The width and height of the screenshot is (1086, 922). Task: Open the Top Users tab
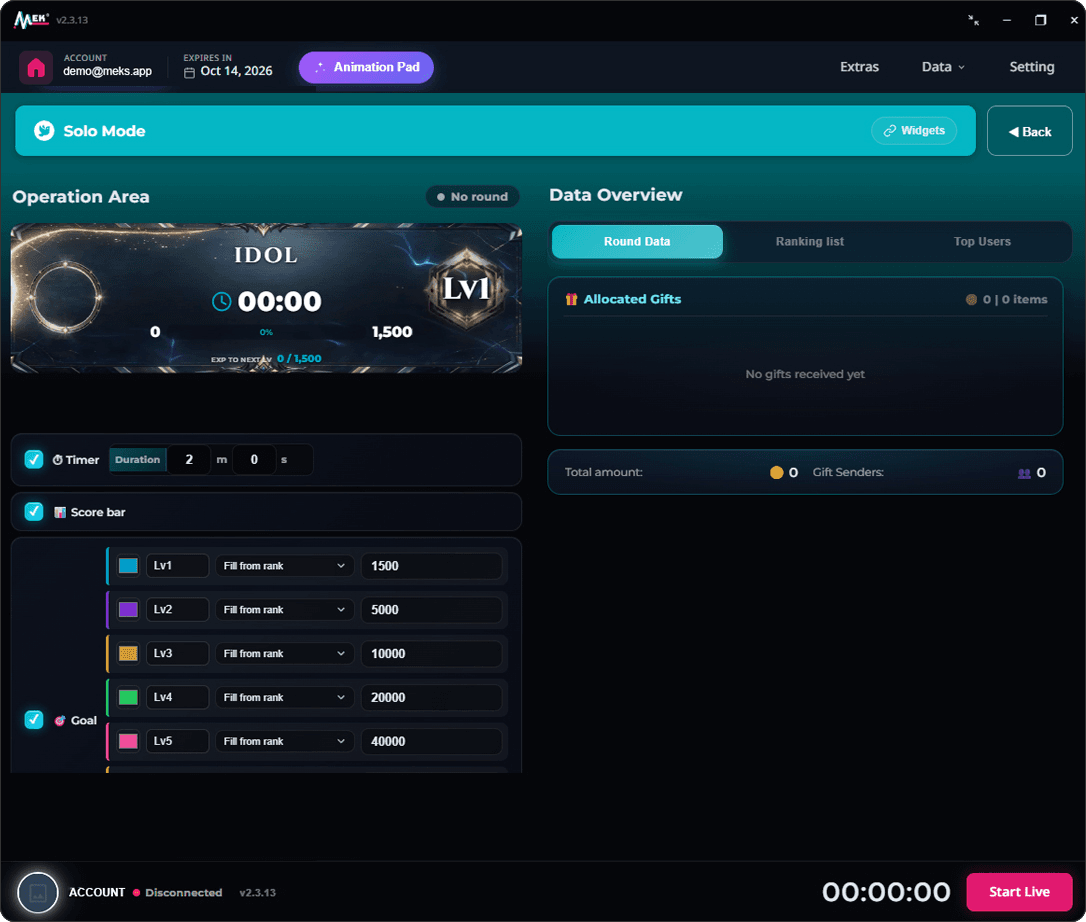point(981,242)
